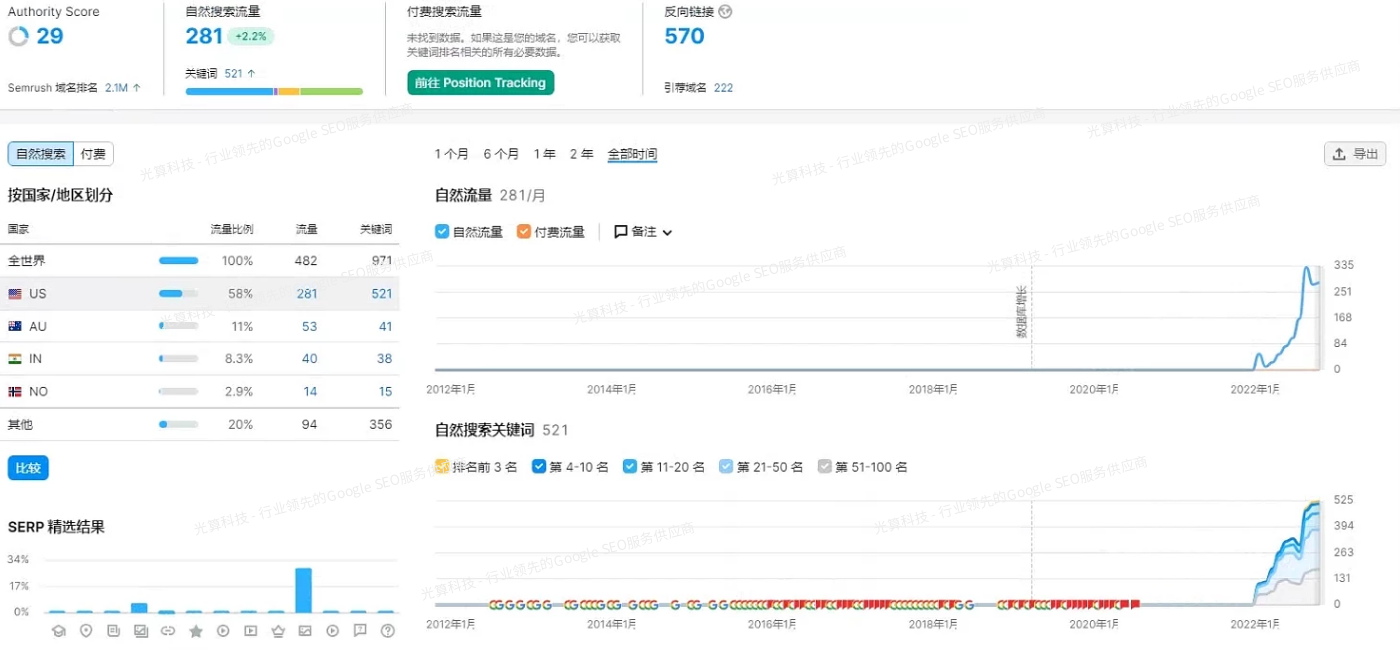
Task: Click the question mark SERP feature icon
Action: point(388,631)
